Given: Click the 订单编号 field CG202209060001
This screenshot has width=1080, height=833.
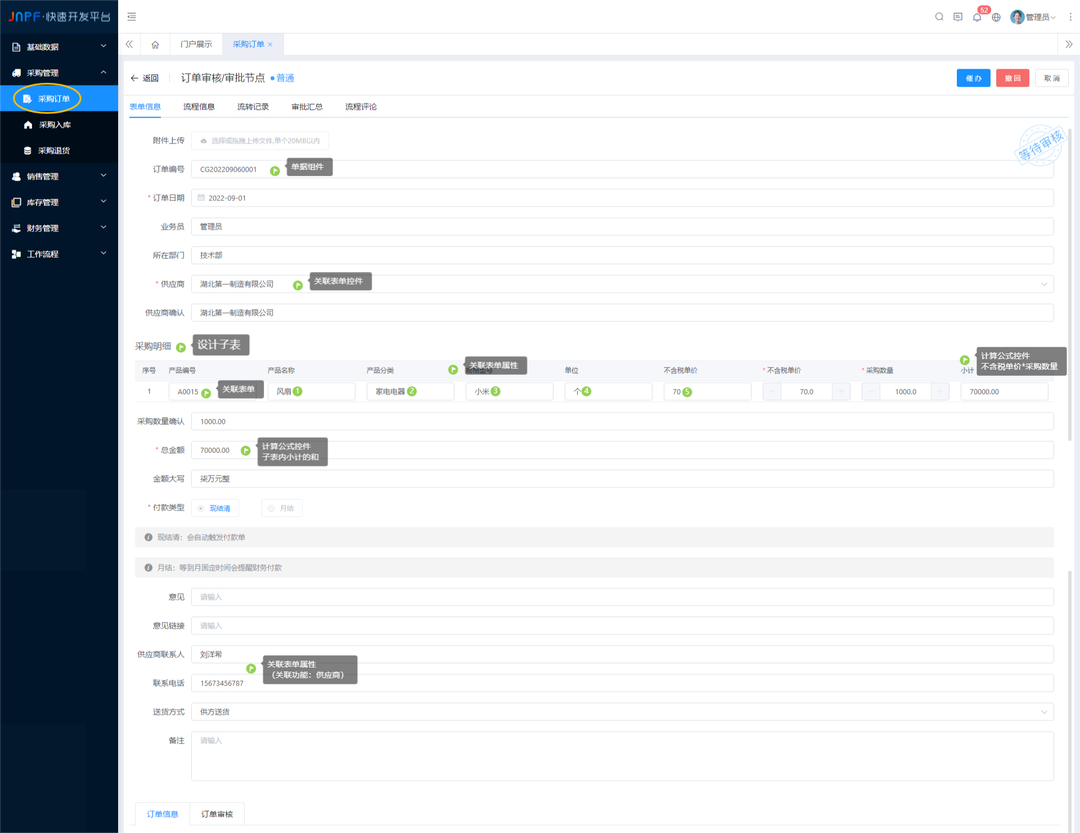Looking at the screenshot, I should pyautogui.click(x=622, y=169).
